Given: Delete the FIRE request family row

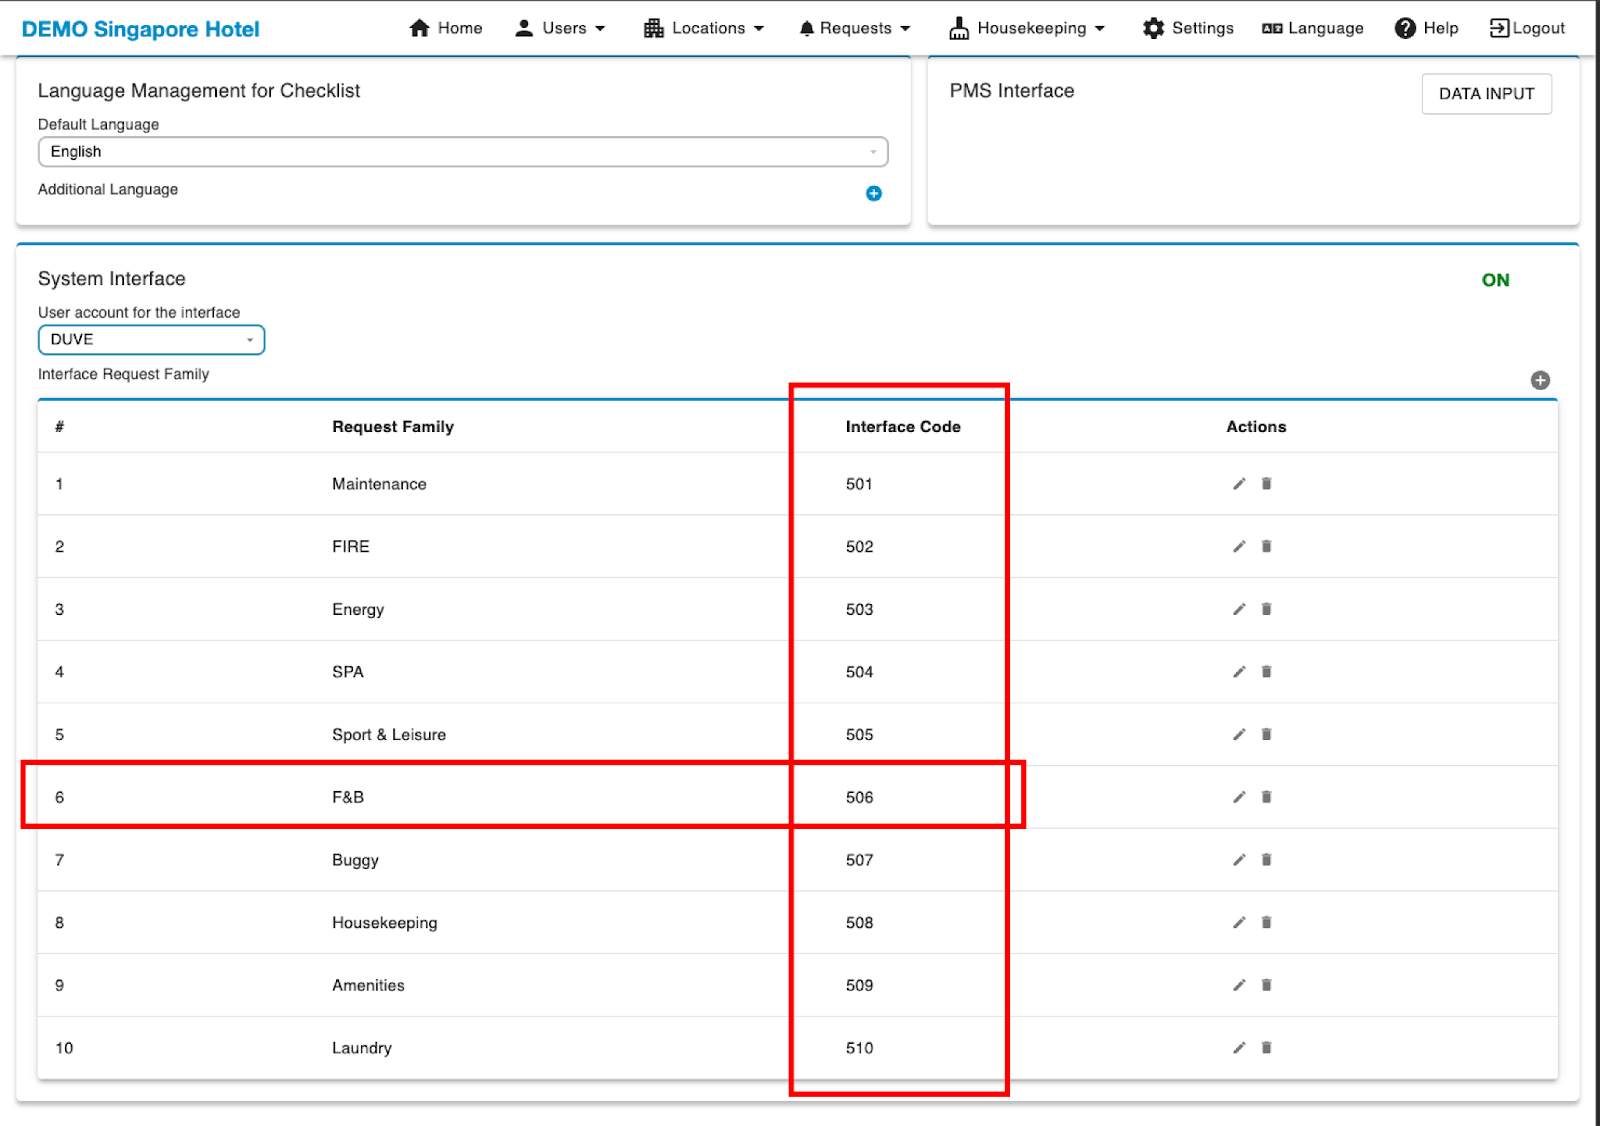Looking at the screenshot, I should (x=1266, y=547).
